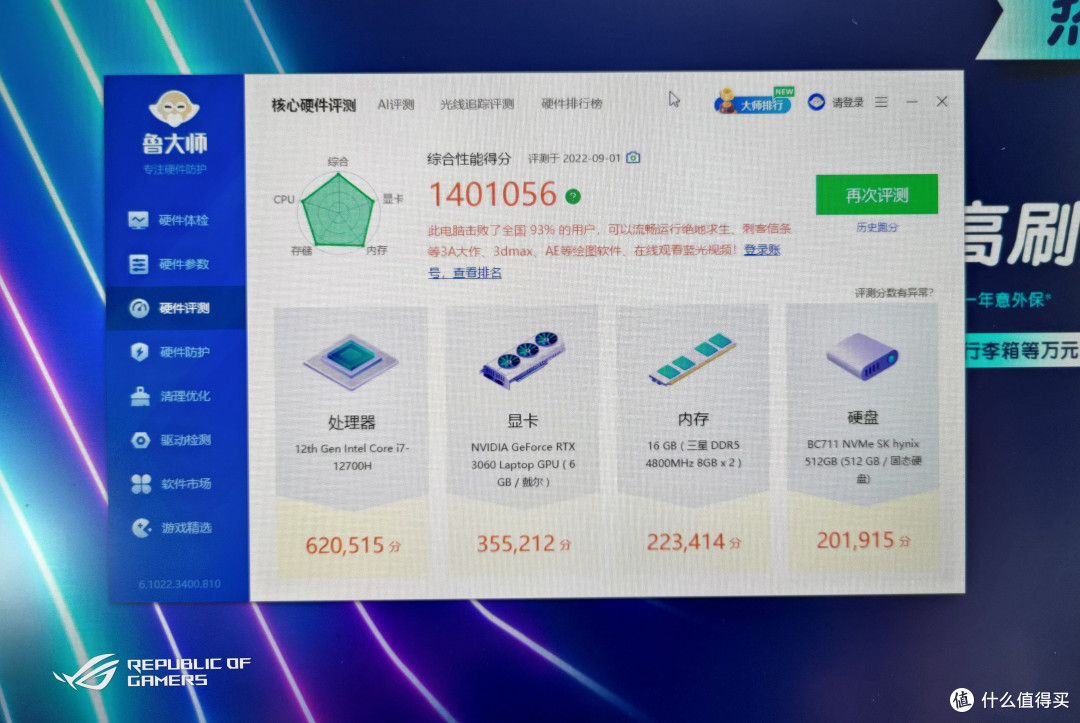
Task: Open 硬件体检 in sidebar
Action: click(169, 220)
